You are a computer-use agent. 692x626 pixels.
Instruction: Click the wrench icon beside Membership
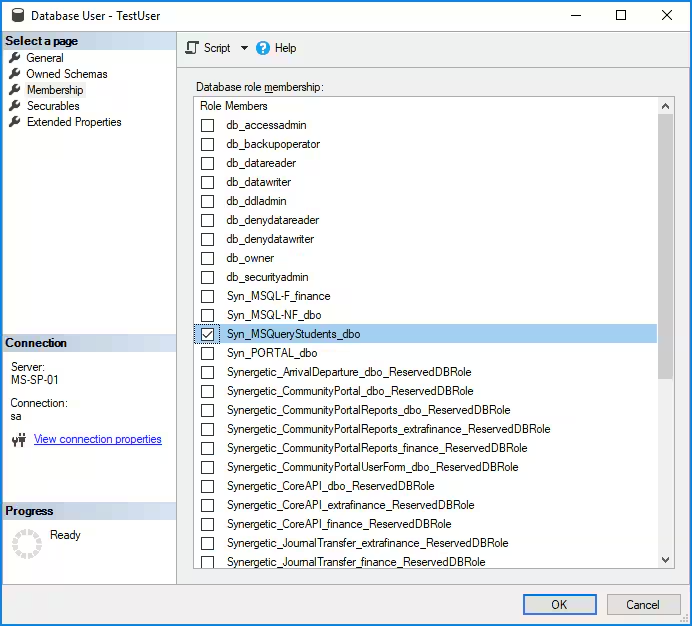[x=15, y=90]
